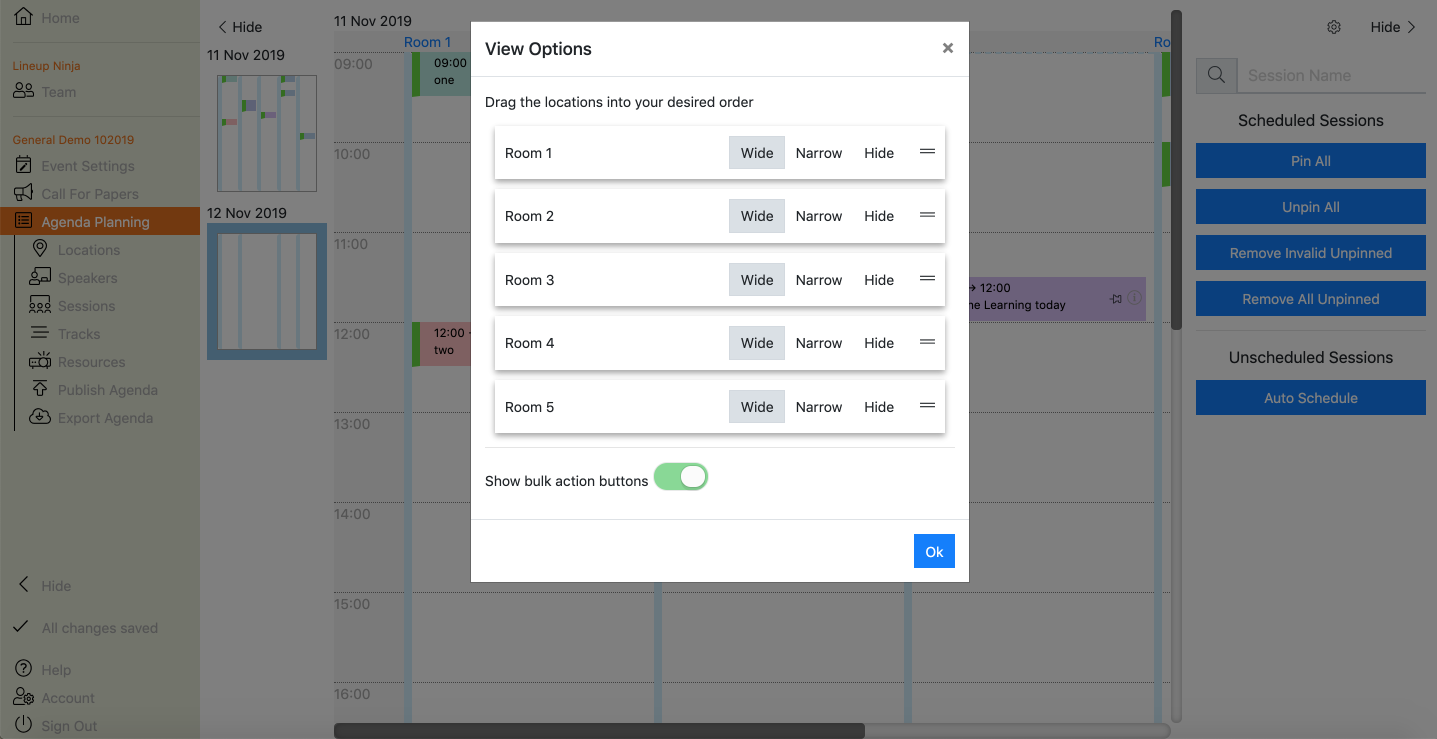This screenshot has width=1437, height=739.
Task: Collapse the right panel with Hide chevron
Action: pos(1394,27)
